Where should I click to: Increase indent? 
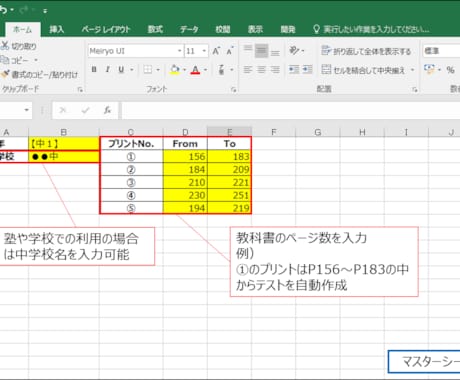(x=307, y=69)
